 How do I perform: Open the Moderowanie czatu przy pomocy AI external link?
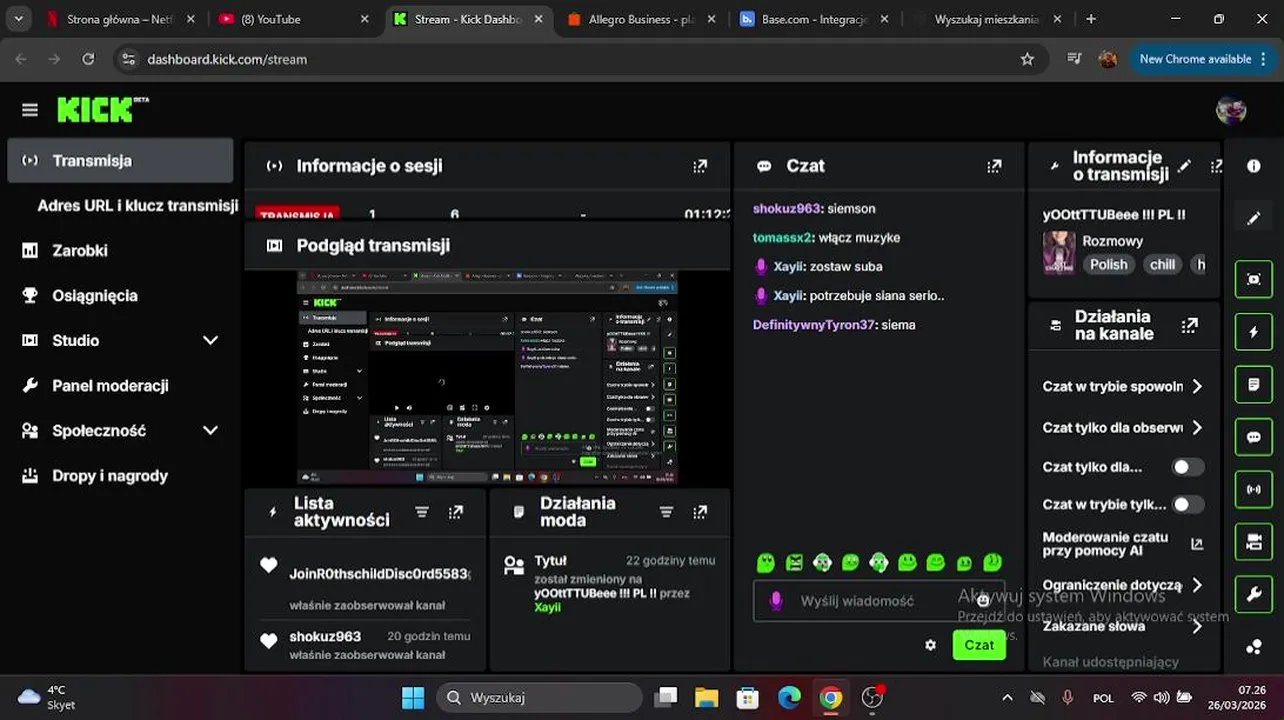pyautogui.click(x=1197, y=544)
